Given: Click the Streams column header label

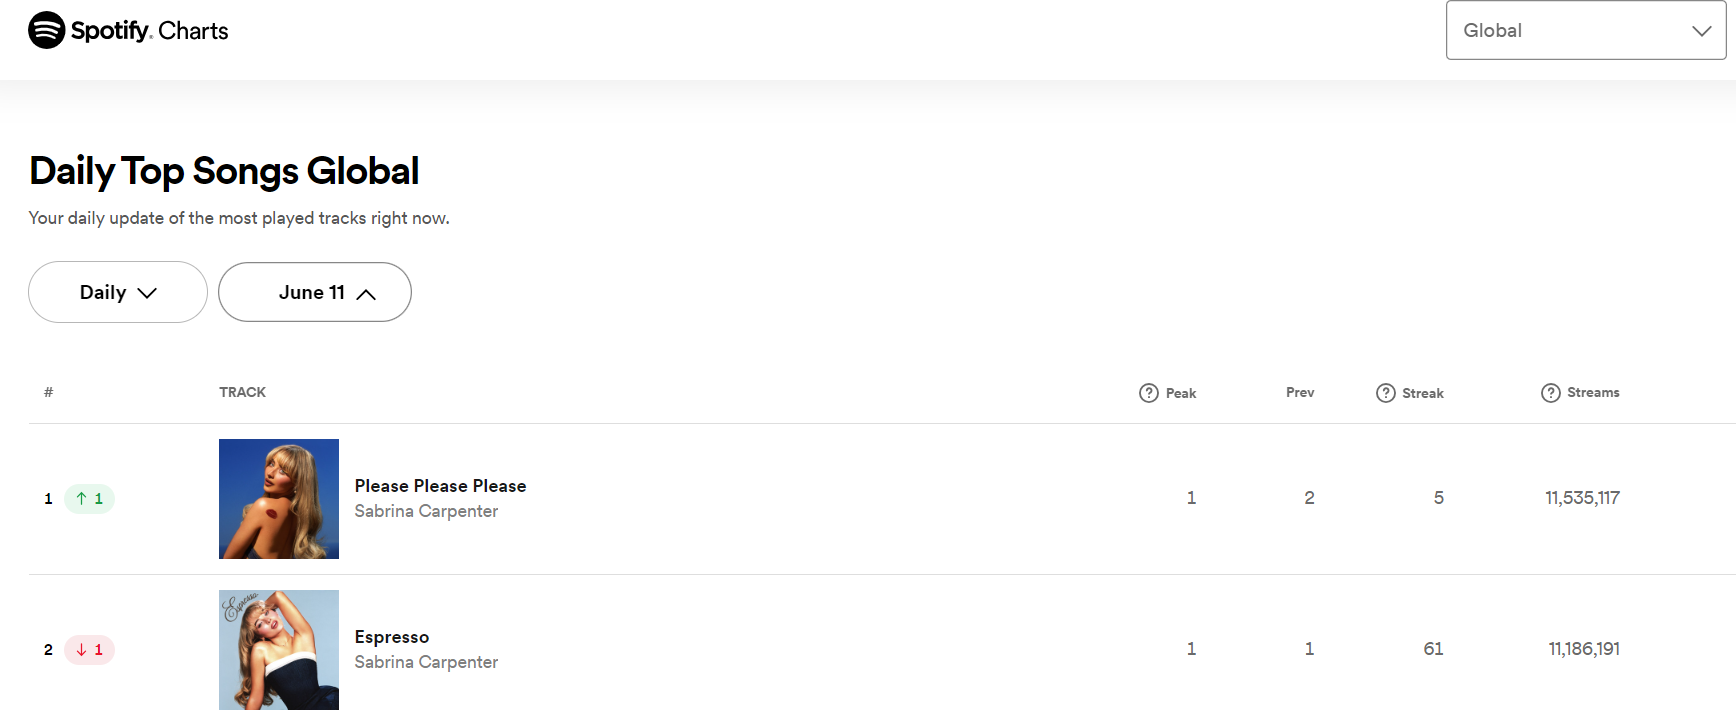Looking at the screenshot, I should coord(1593,392).
